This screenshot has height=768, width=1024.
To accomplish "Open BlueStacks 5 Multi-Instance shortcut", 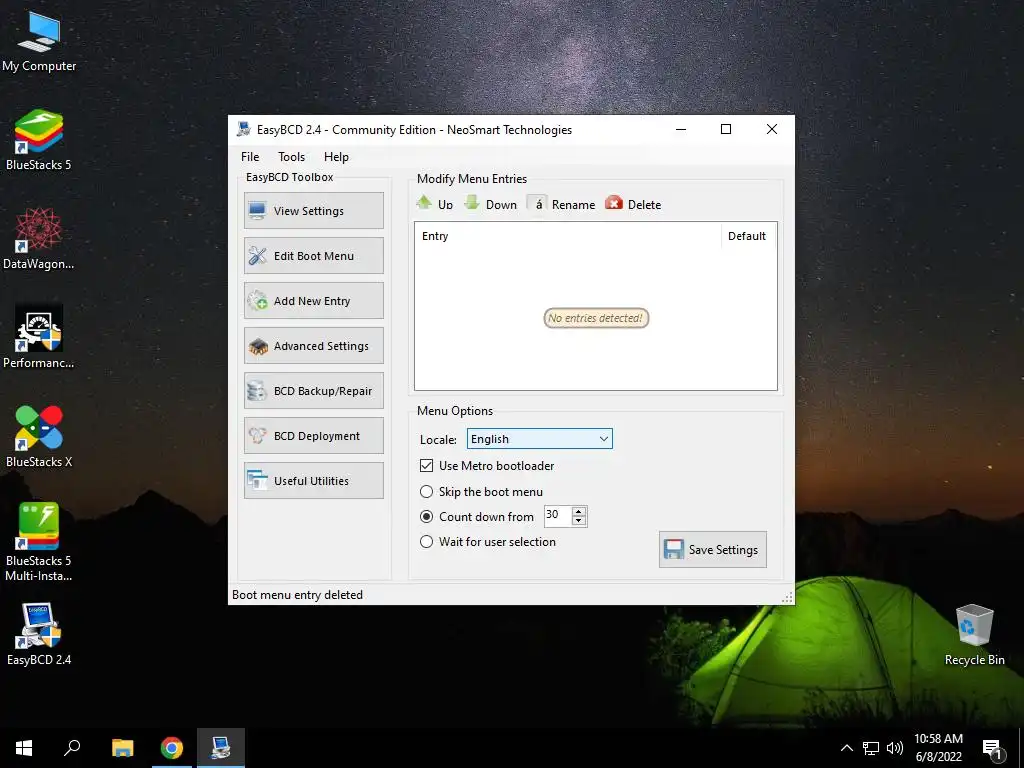I will pos(39,542).
